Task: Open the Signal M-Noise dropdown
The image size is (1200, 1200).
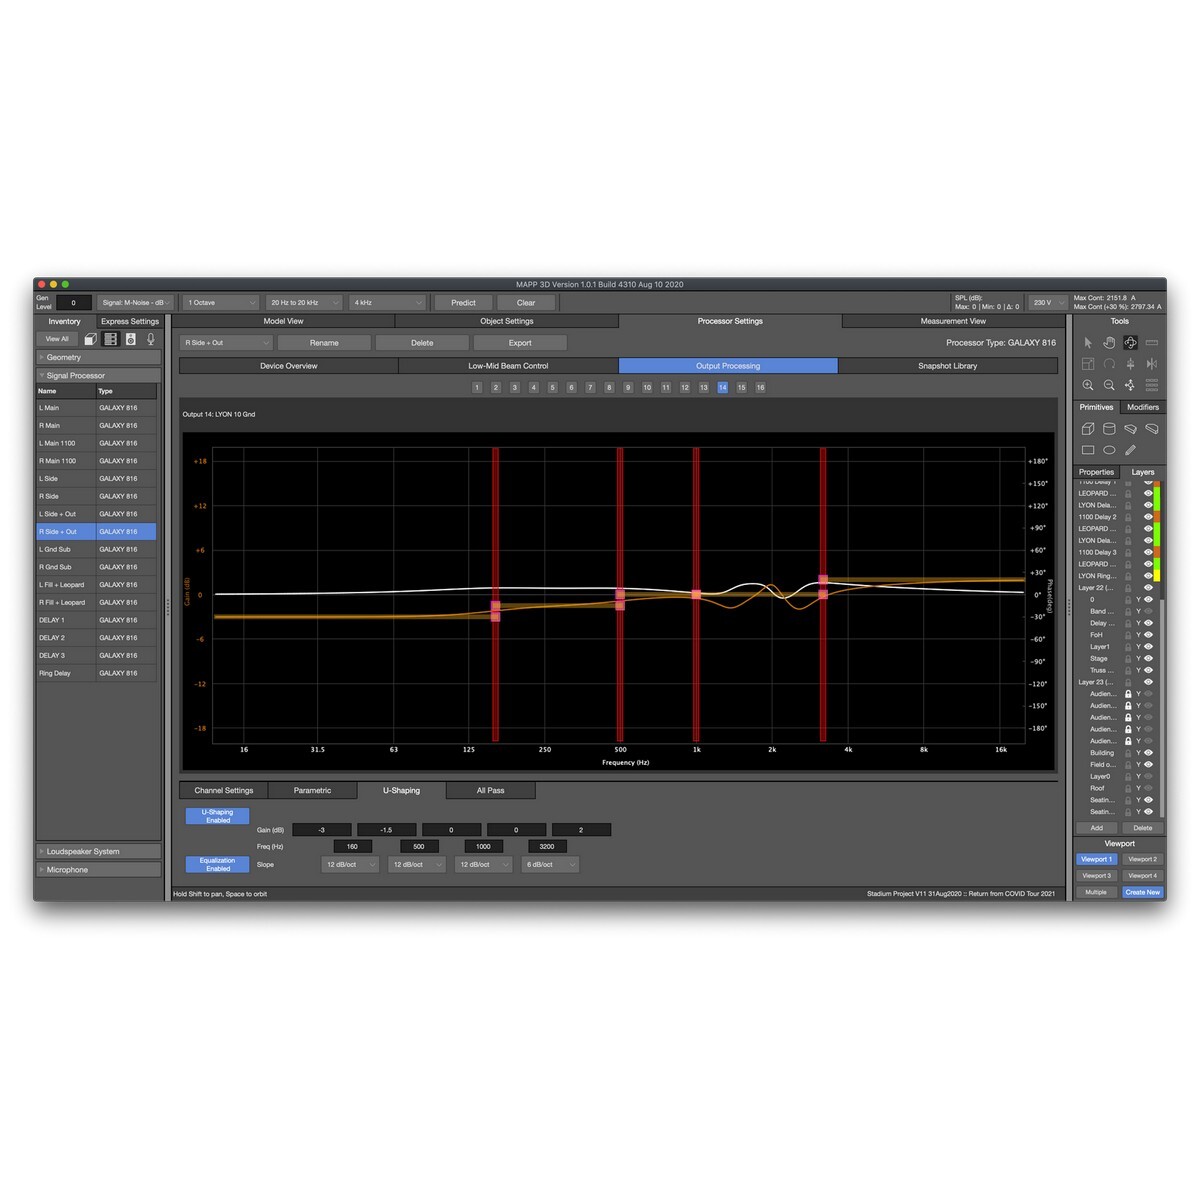Action: (136, 303)
